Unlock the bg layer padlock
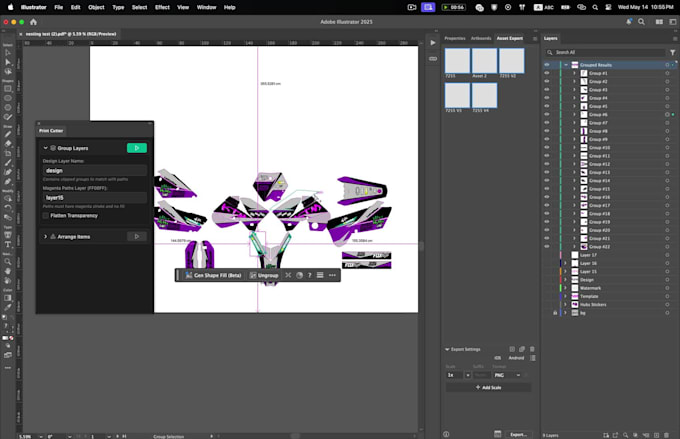The width and height of the screenshot is (680, 439). click(x=555, y=313)
